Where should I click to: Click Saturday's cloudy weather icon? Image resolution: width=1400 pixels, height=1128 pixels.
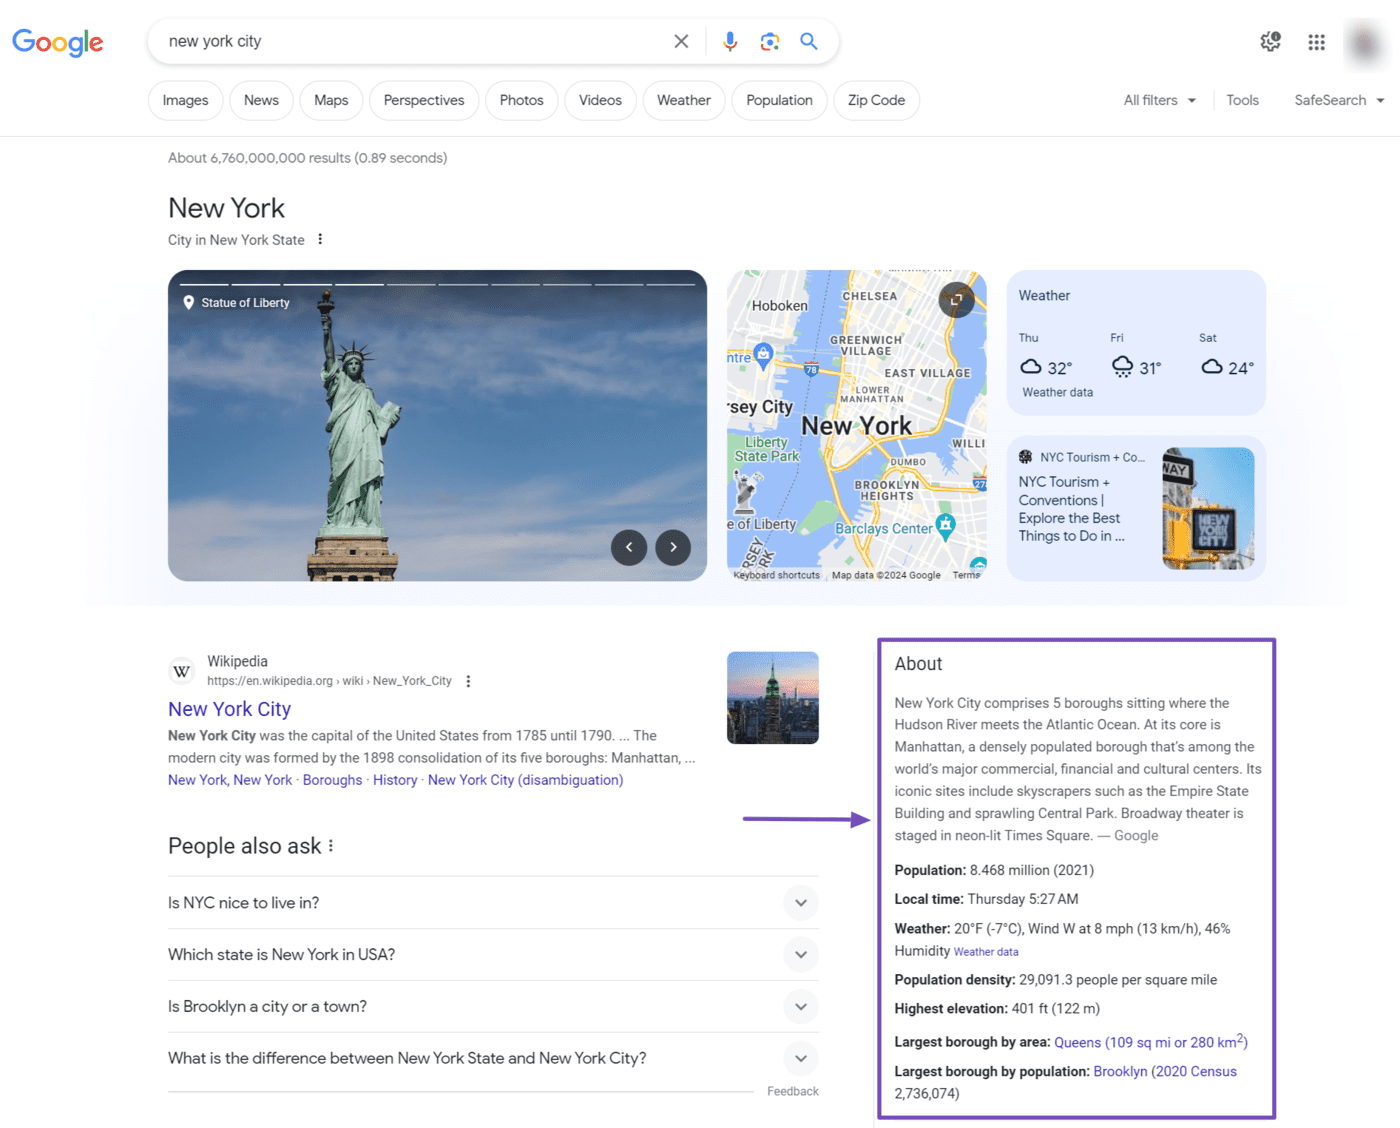(1212, 367)
